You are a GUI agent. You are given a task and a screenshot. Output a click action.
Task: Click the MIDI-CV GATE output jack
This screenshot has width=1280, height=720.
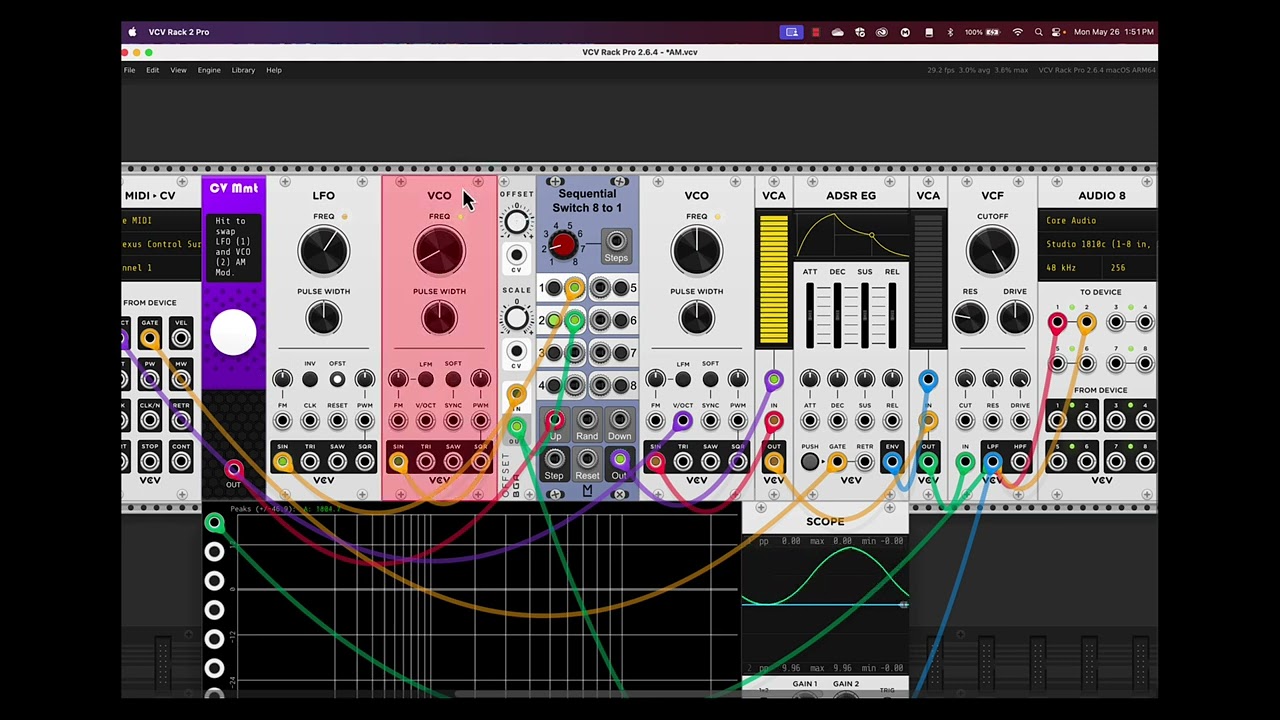click(x=149, y=339)
